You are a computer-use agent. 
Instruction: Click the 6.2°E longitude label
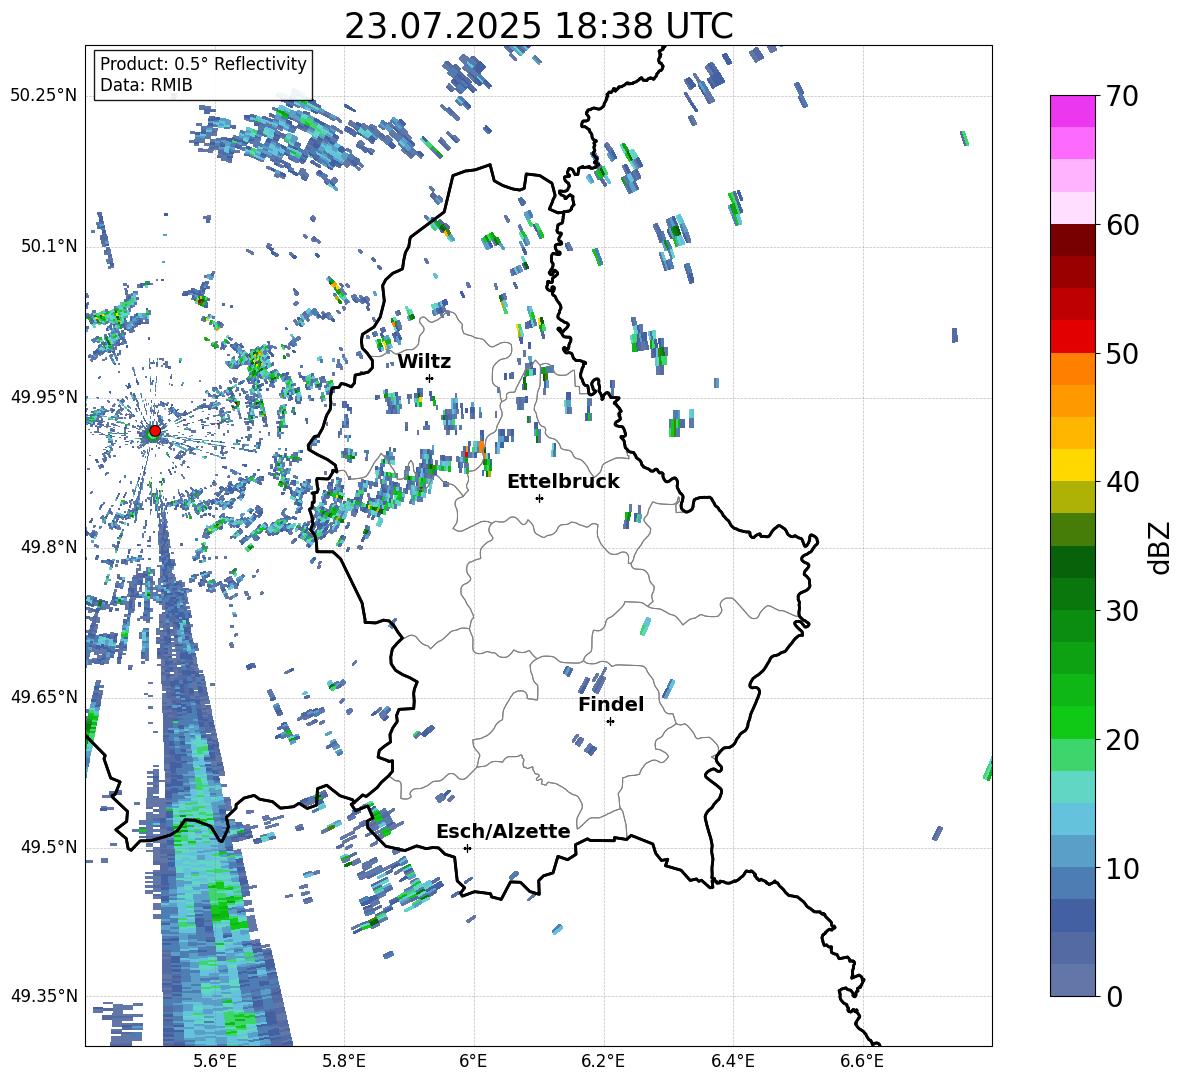click(x=603, y=1061)
